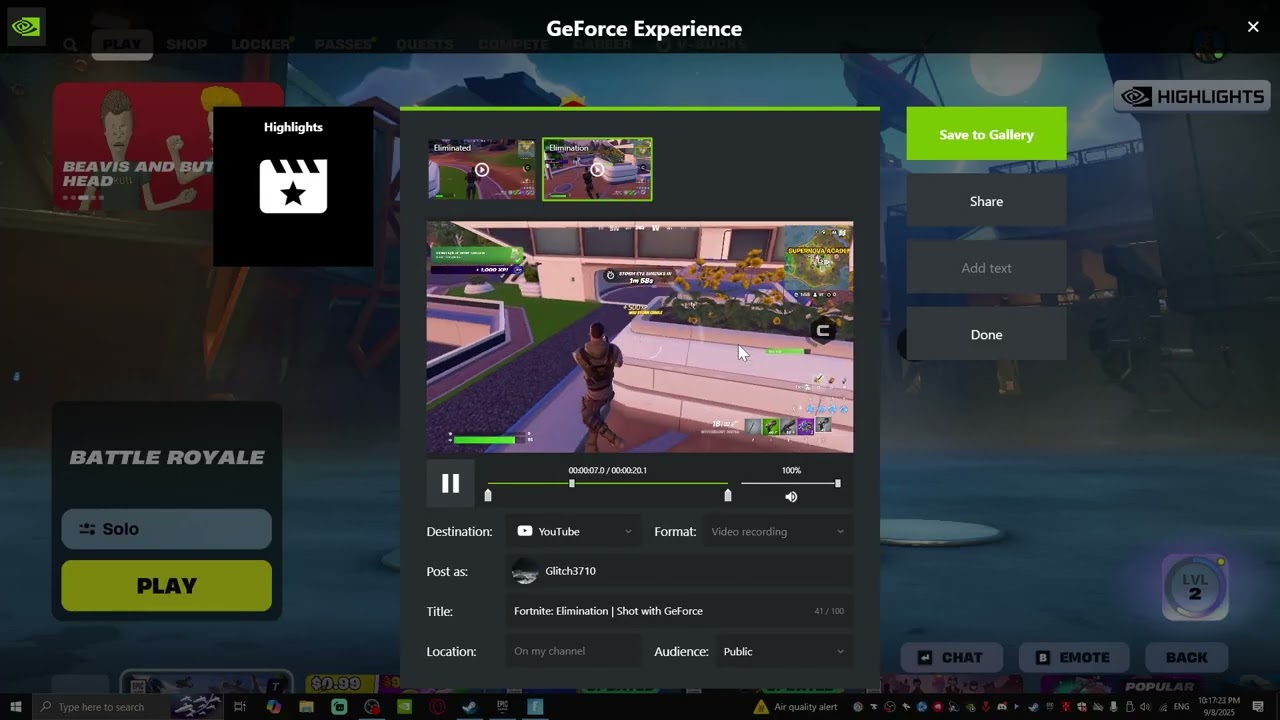1280x720 pixels.
Task: Click the Location field On my channel
Action: tap(573, 651)
